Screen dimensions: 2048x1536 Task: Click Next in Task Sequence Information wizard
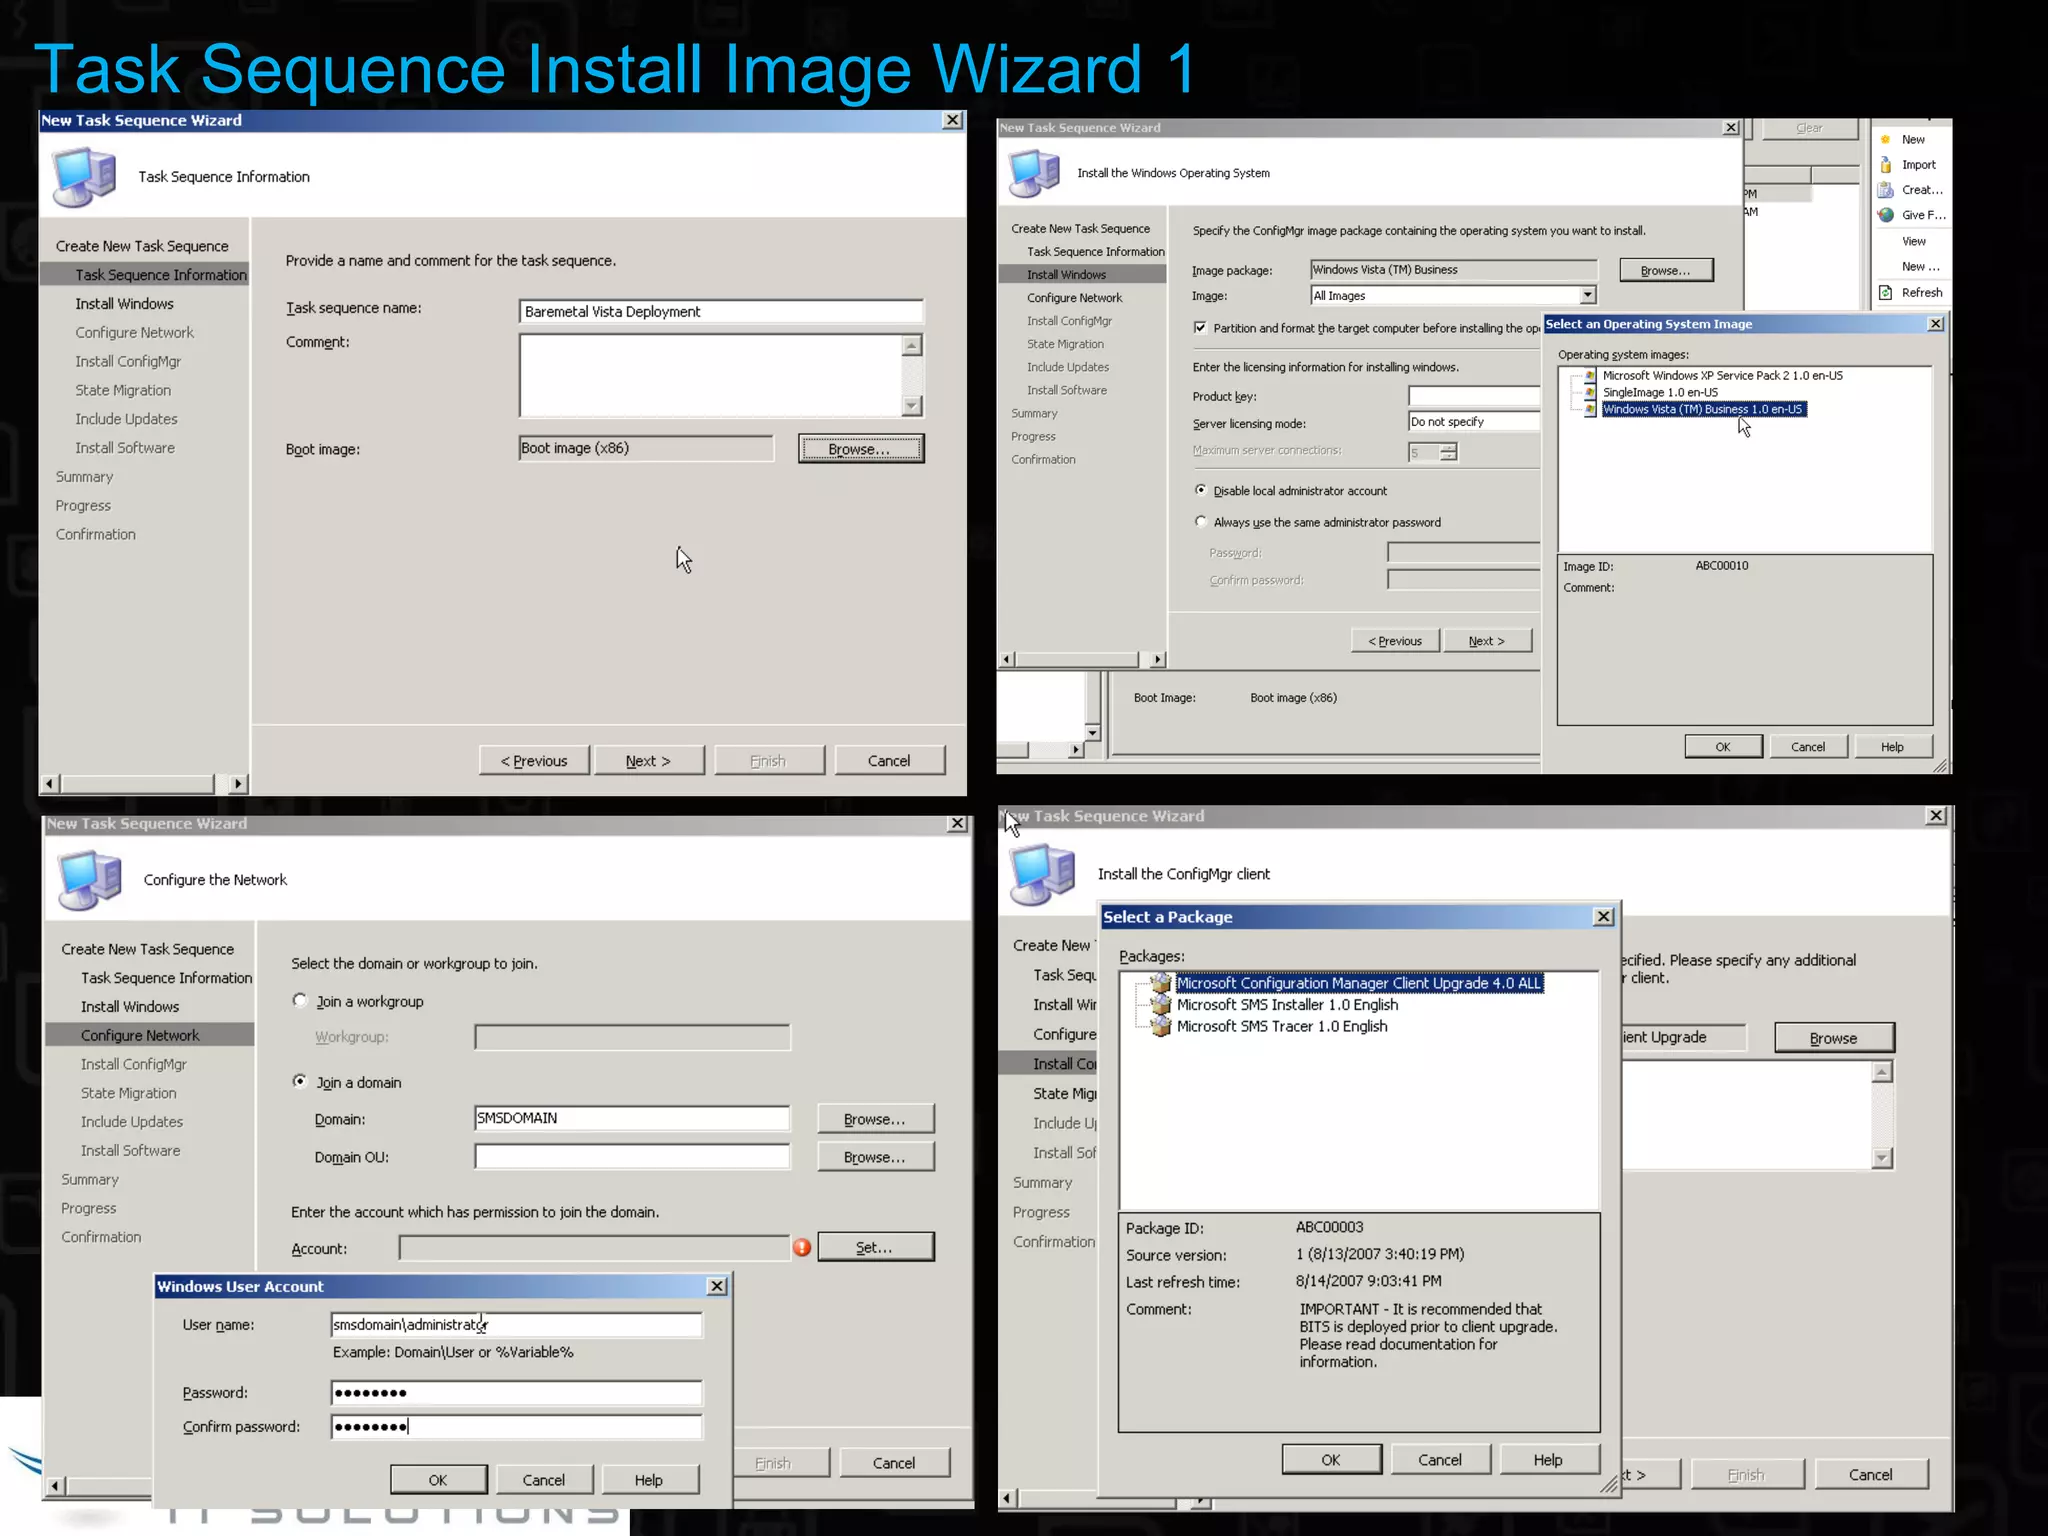(x=649, y=761)
